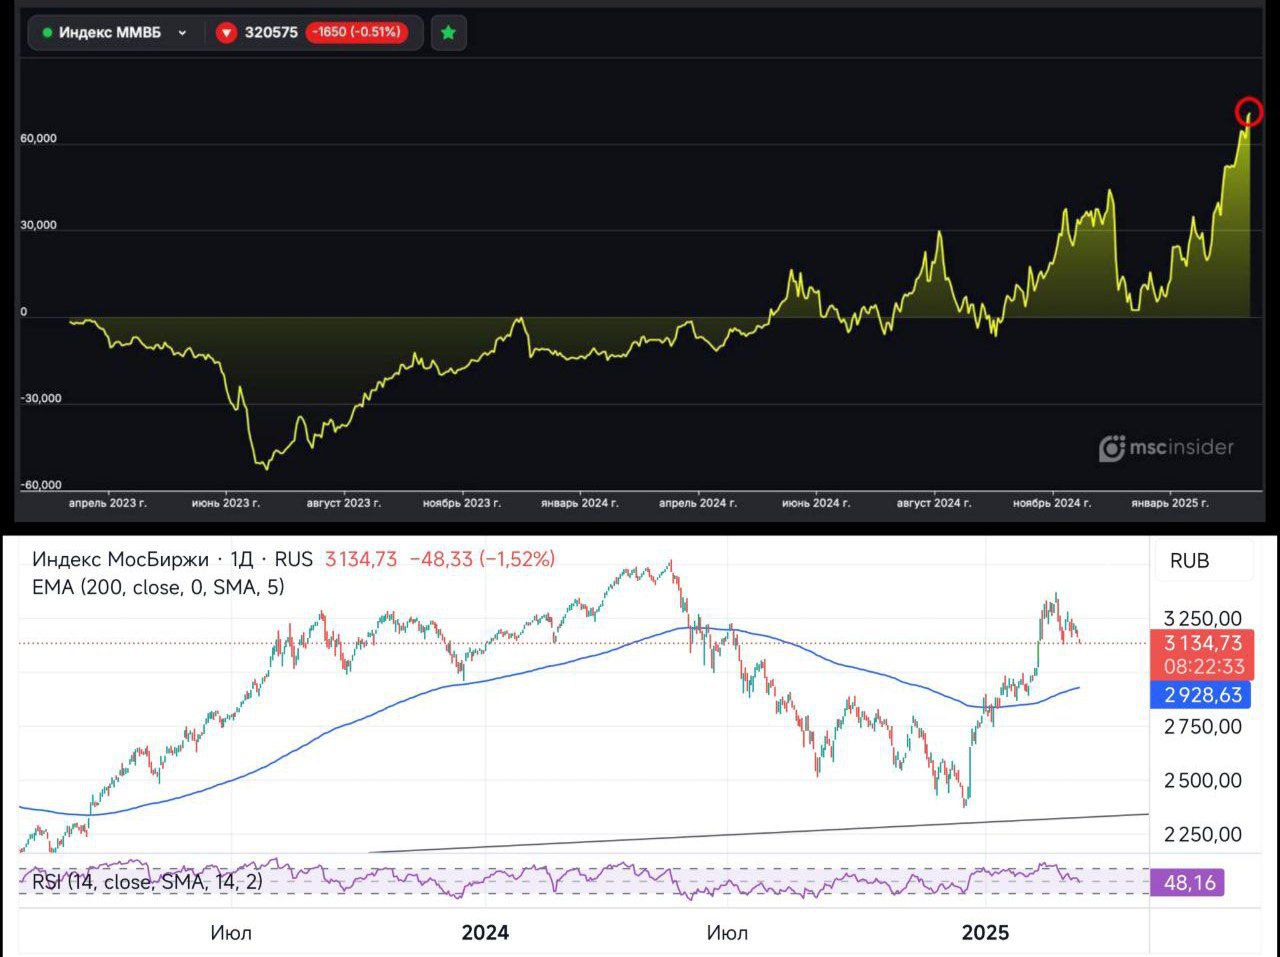Click the Индекс МосБиржи symbol title

pyautogui.click(x=120, y=560)
